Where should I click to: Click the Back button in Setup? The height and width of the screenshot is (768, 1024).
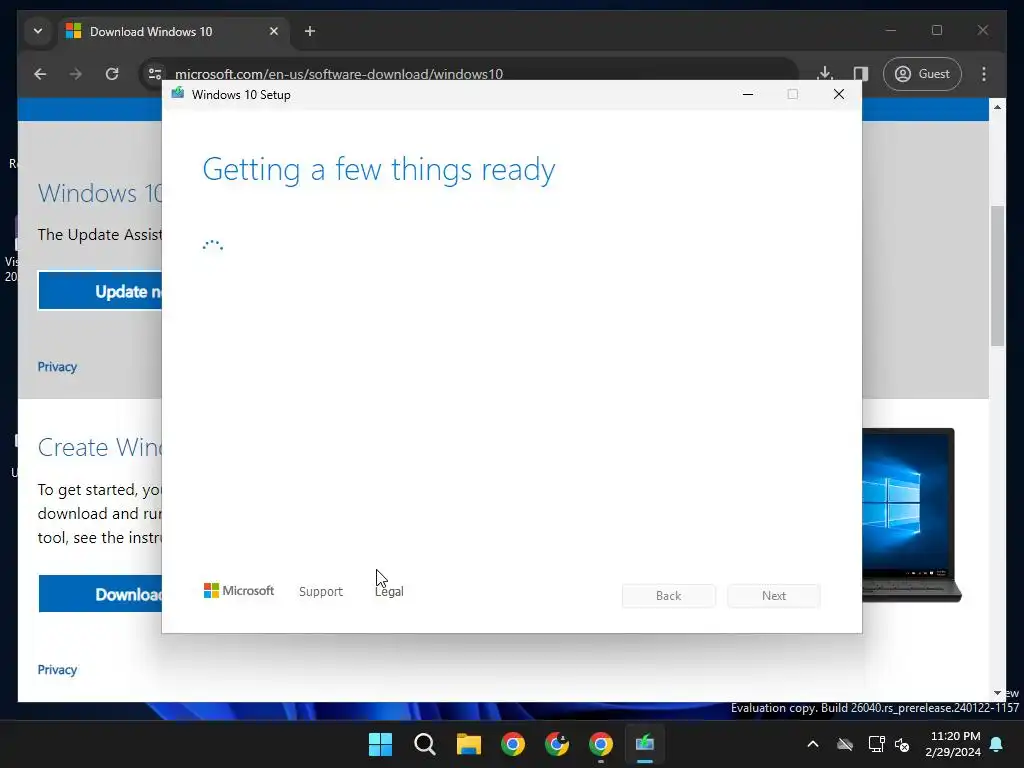(669, 596)
